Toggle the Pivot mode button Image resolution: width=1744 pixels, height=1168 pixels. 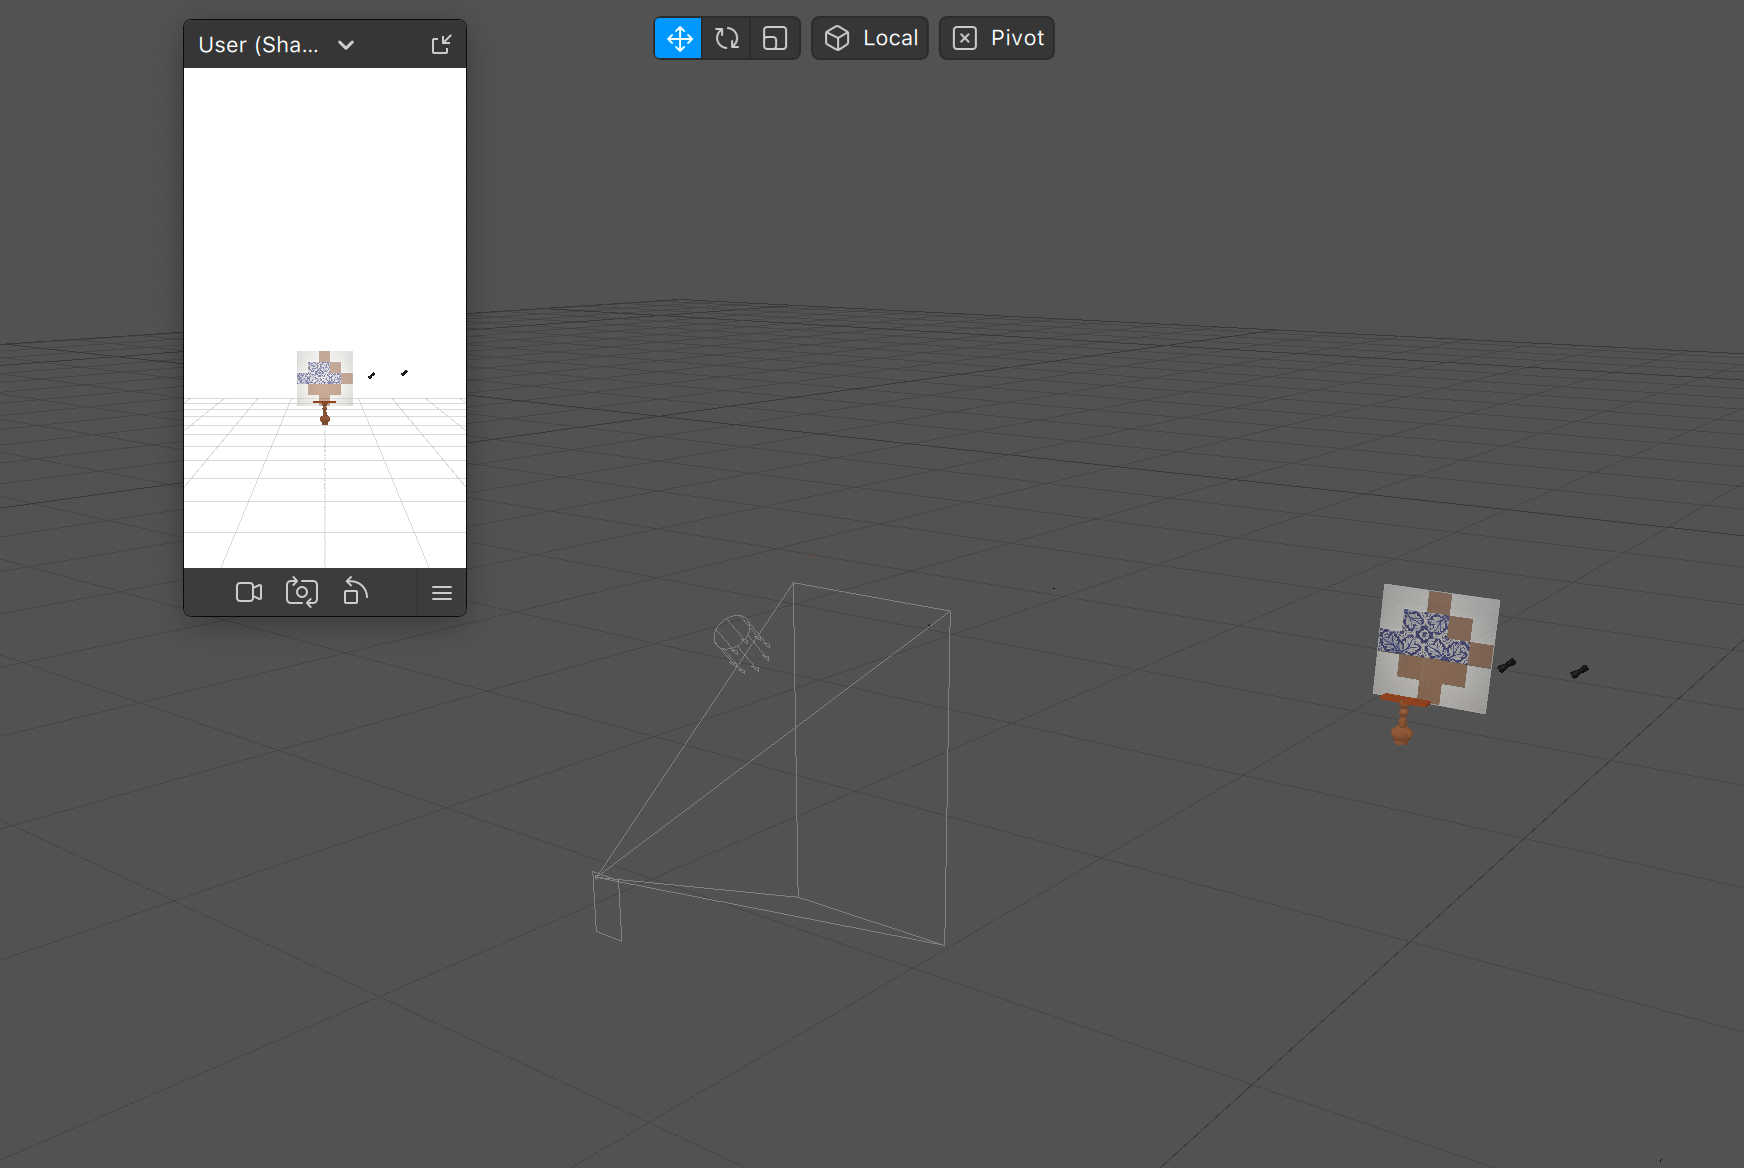tap(997, 38)
